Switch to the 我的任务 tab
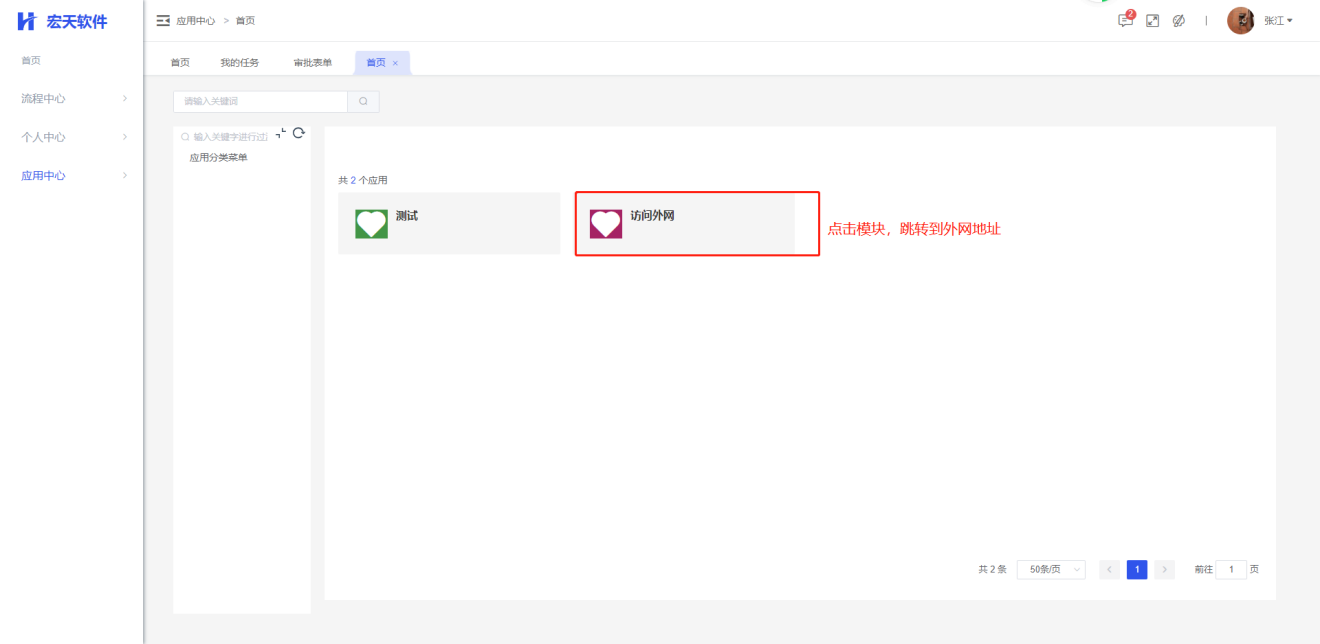1320x644 pixels. click(x=240, y=63)
